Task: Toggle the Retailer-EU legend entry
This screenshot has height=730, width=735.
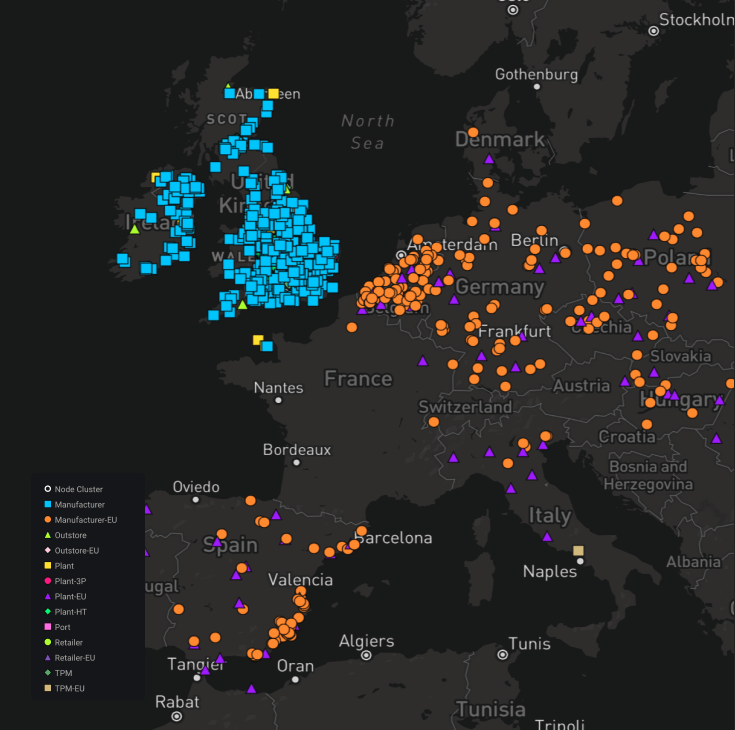Action: 75,657
